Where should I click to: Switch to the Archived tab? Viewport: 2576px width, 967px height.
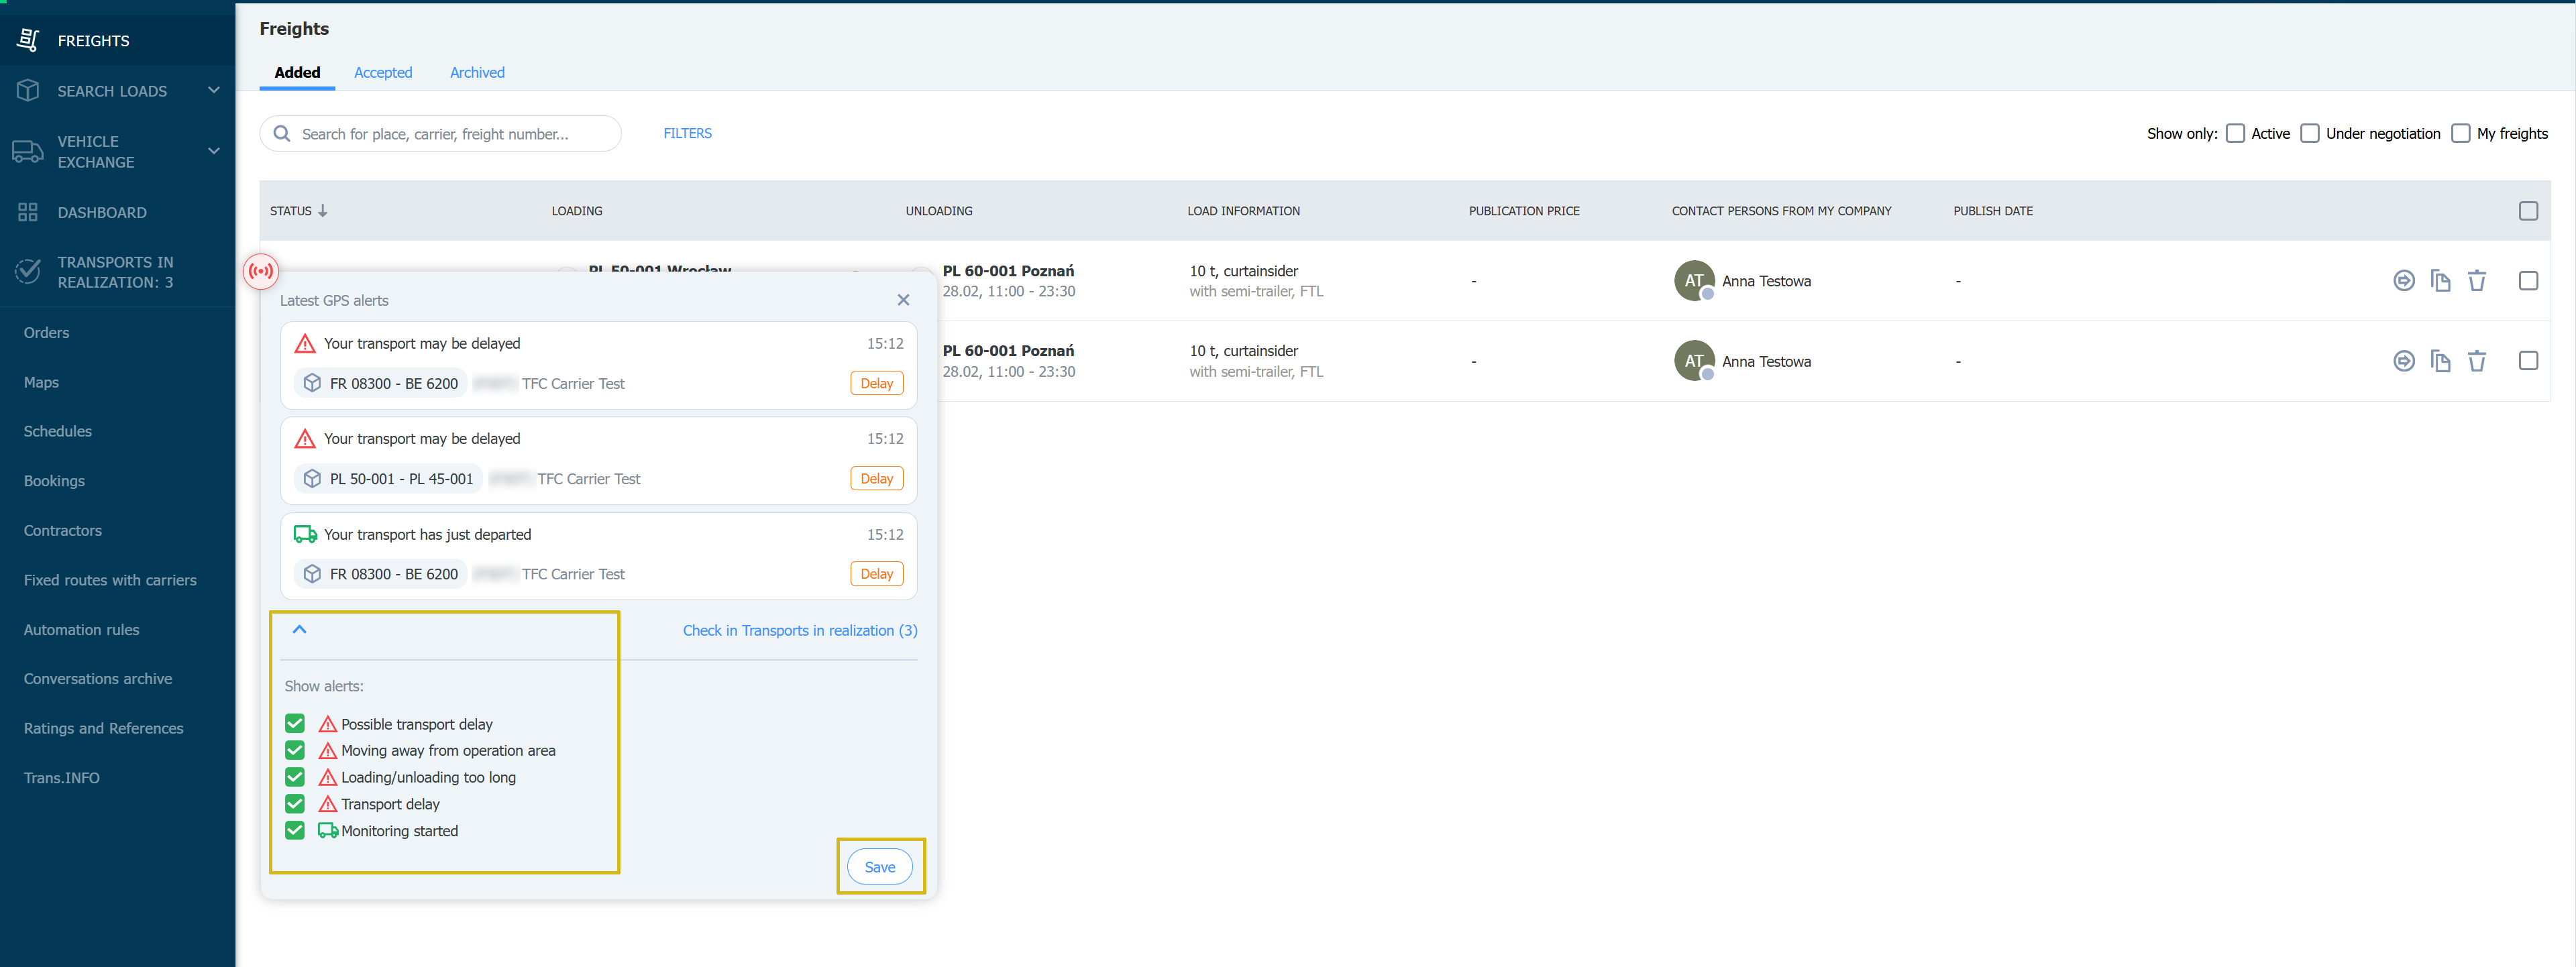coord(477,72)
